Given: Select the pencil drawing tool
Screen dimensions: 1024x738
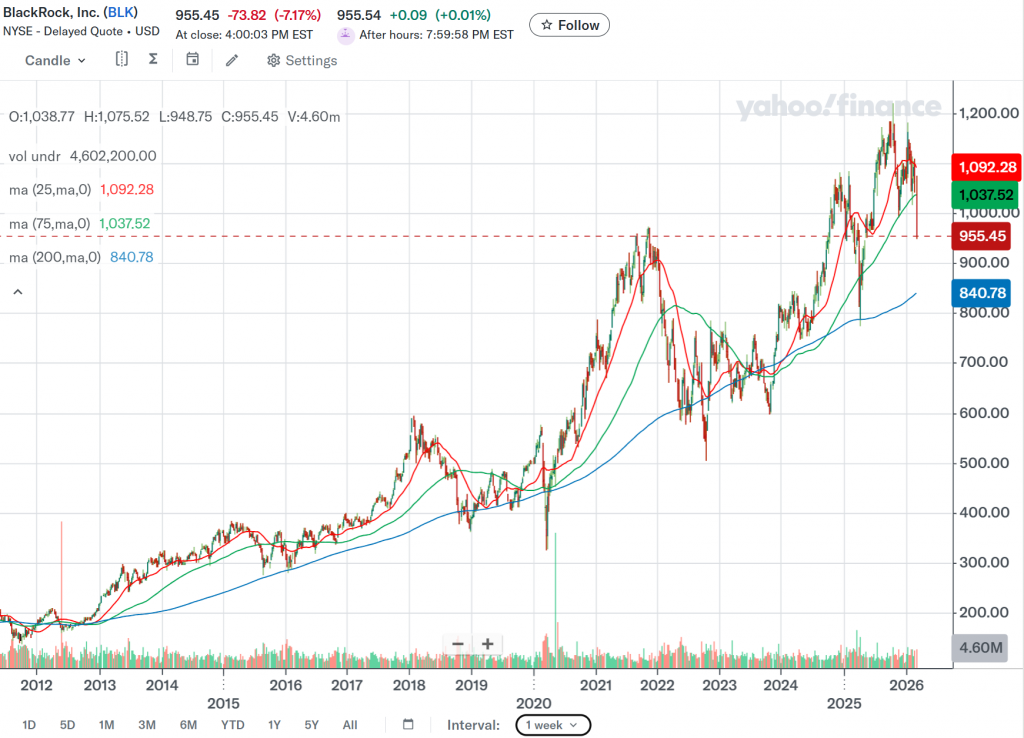Looking at the screenshot, I should [232, 60].
